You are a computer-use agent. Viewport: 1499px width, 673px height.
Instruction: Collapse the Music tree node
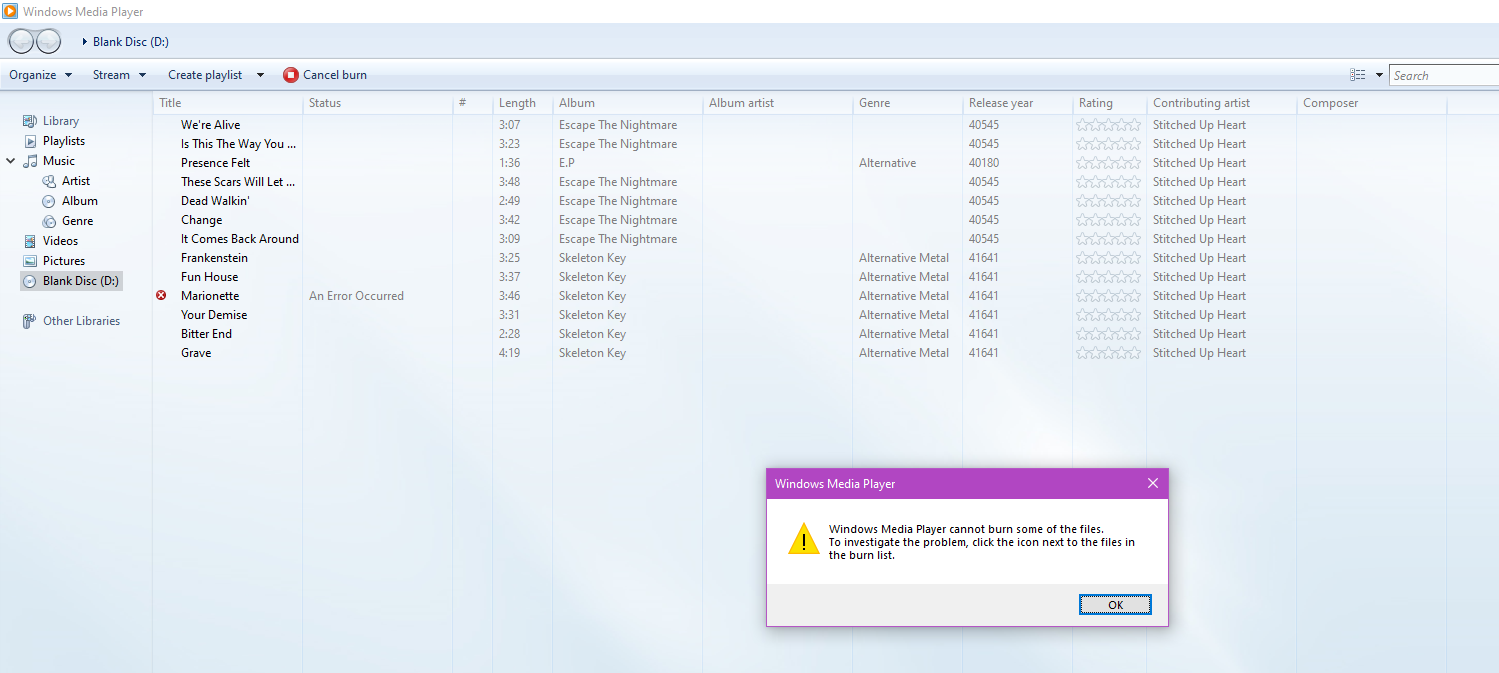pos(11,161)
